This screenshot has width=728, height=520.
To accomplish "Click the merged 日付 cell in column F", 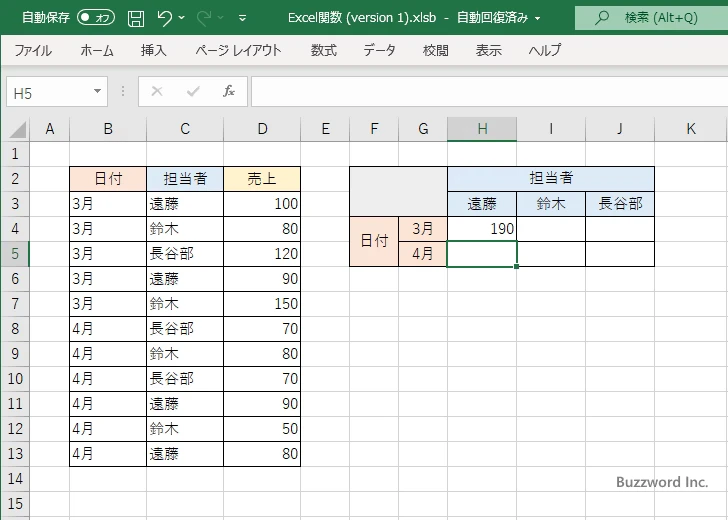I will point(374,241).
